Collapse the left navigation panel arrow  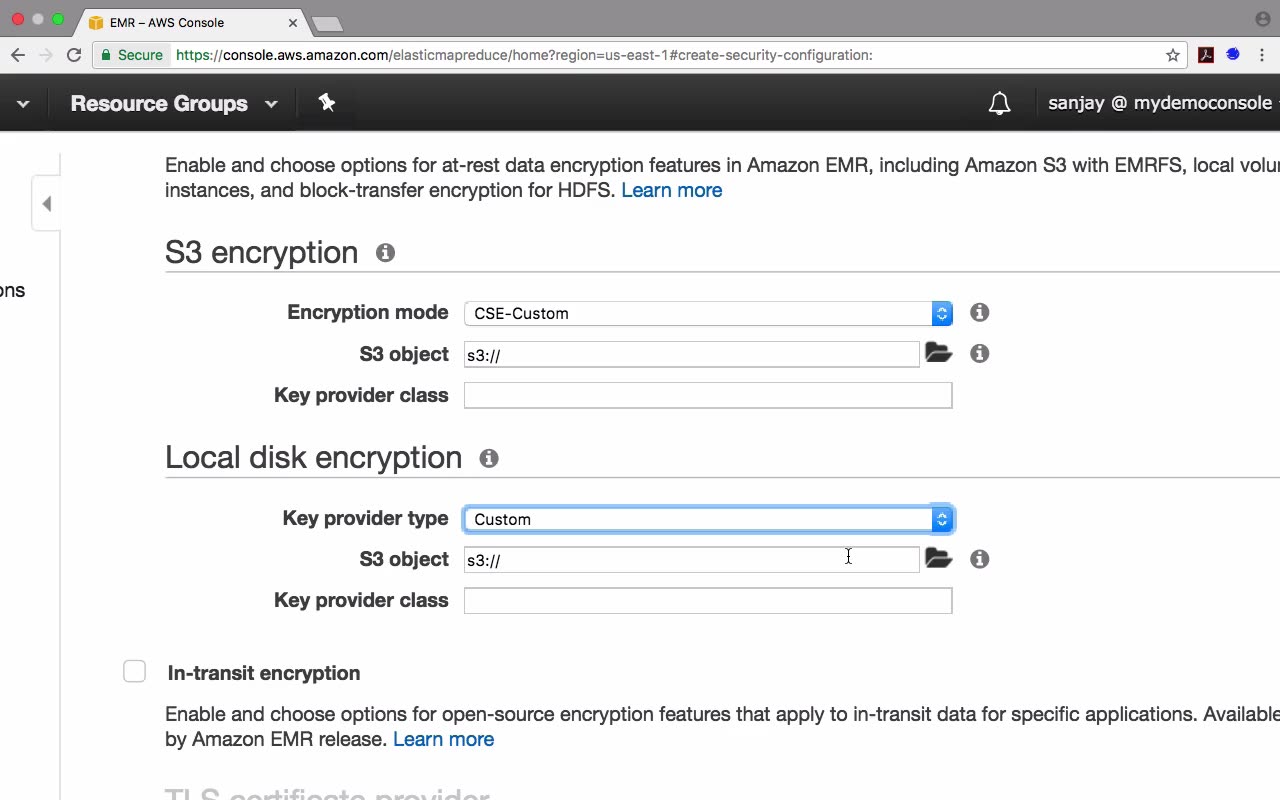point(46,204)
